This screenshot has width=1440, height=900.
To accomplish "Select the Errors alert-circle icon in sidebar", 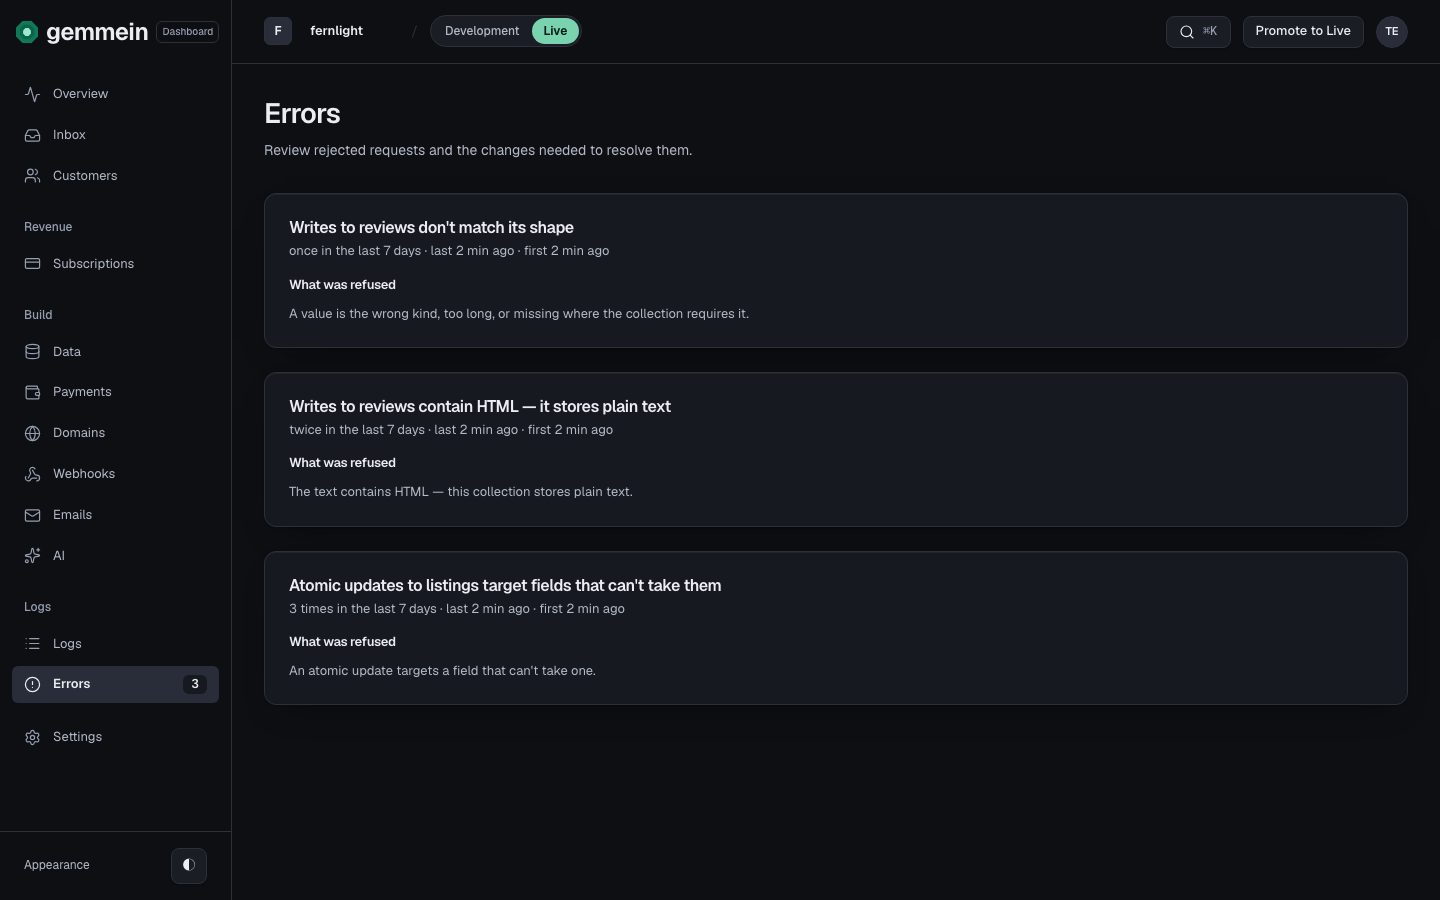I will [x=33, y=684].
